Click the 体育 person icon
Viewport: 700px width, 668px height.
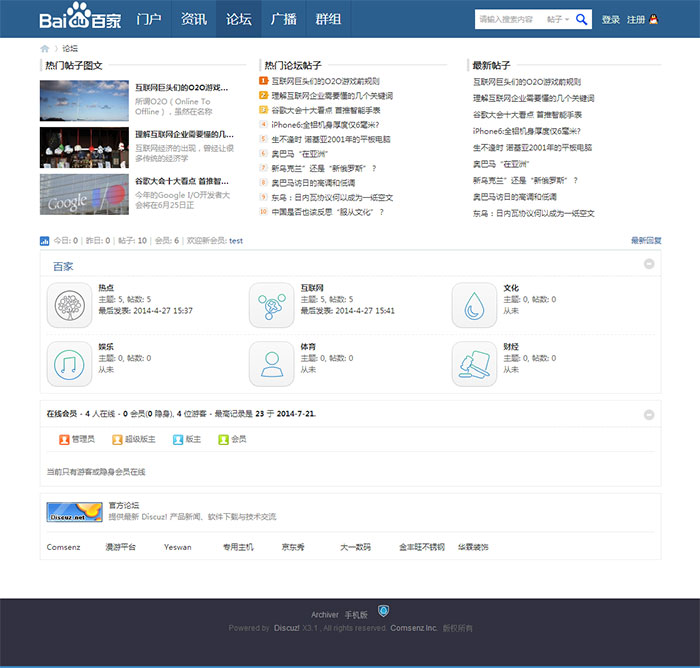(x=270, y=364)
